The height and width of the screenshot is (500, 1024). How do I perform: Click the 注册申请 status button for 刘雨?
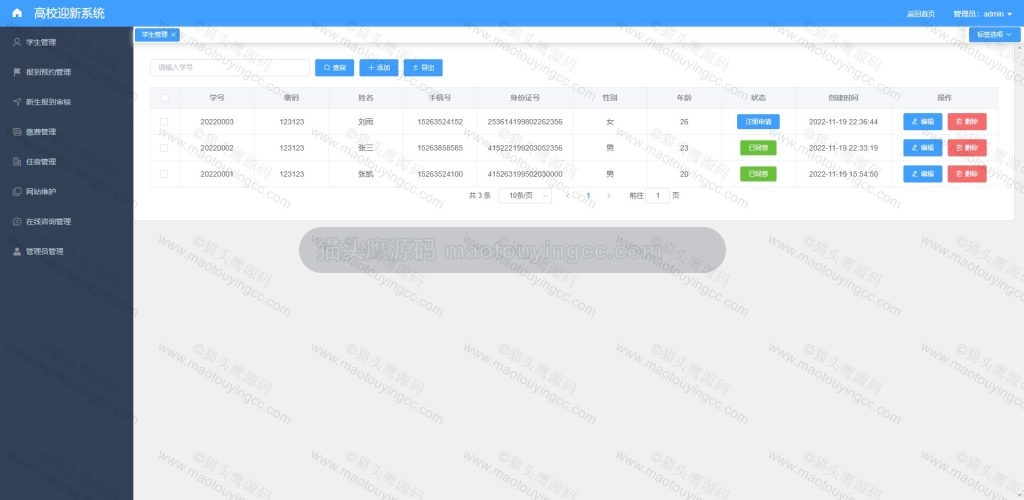(x=758, y=122)
